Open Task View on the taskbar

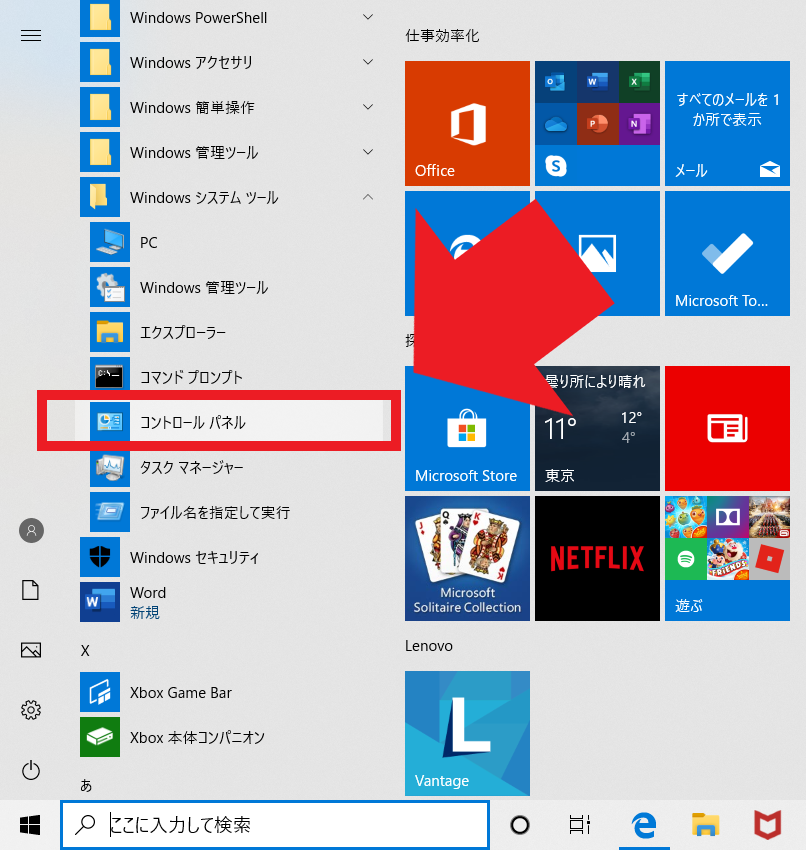coord(579,825)
